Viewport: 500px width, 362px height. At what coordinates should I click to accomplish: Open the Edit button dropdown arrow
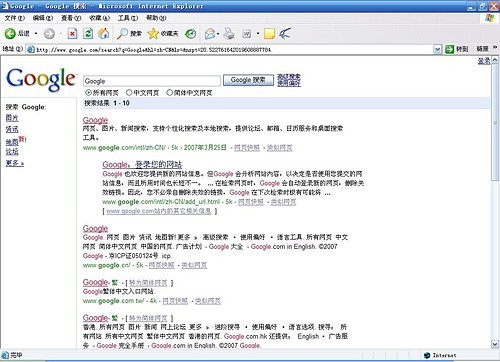[258, 33]
